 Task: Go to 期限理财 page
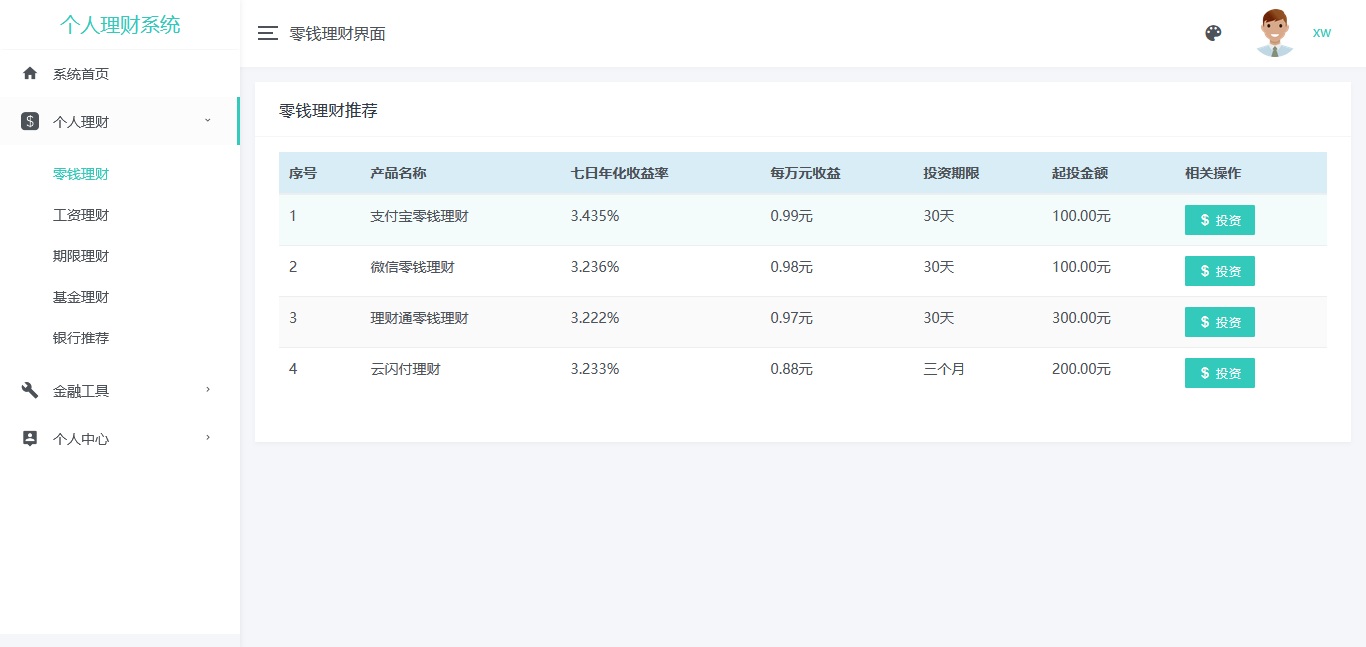[81, 256]
